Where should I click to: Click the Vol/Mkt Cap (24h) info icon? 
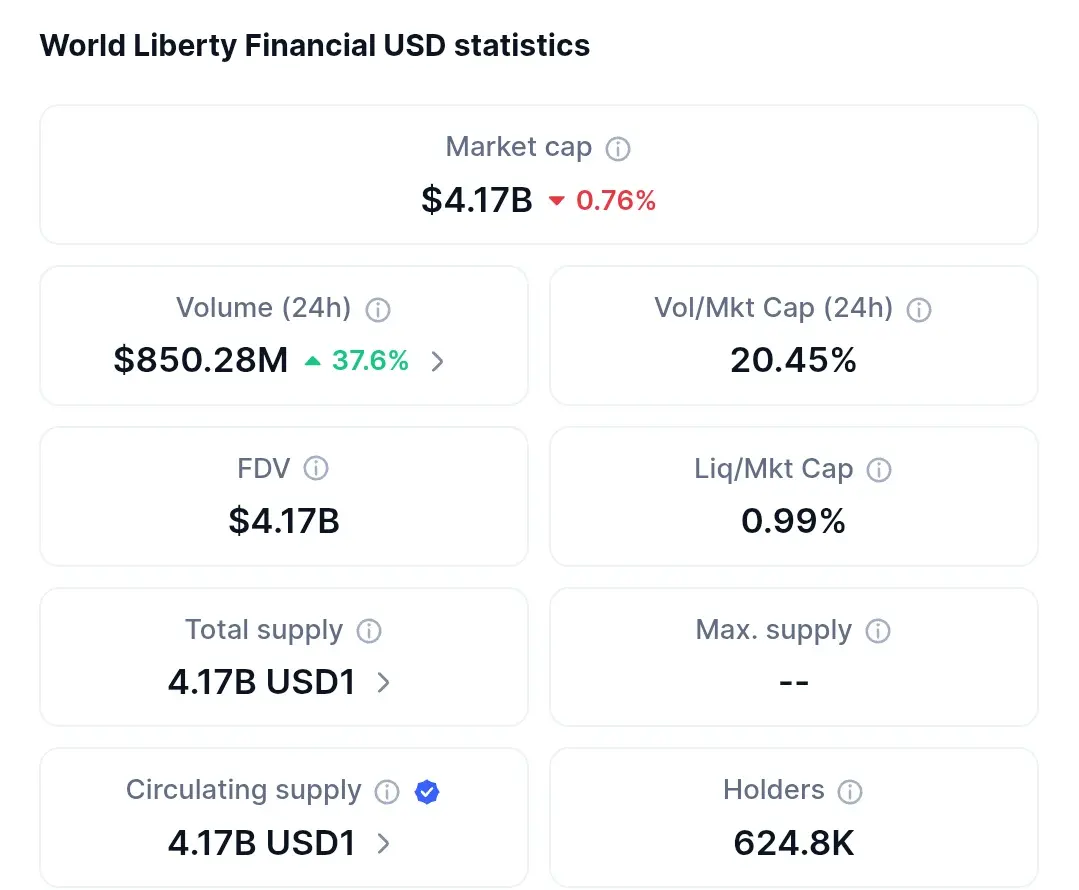click(919, 310)
